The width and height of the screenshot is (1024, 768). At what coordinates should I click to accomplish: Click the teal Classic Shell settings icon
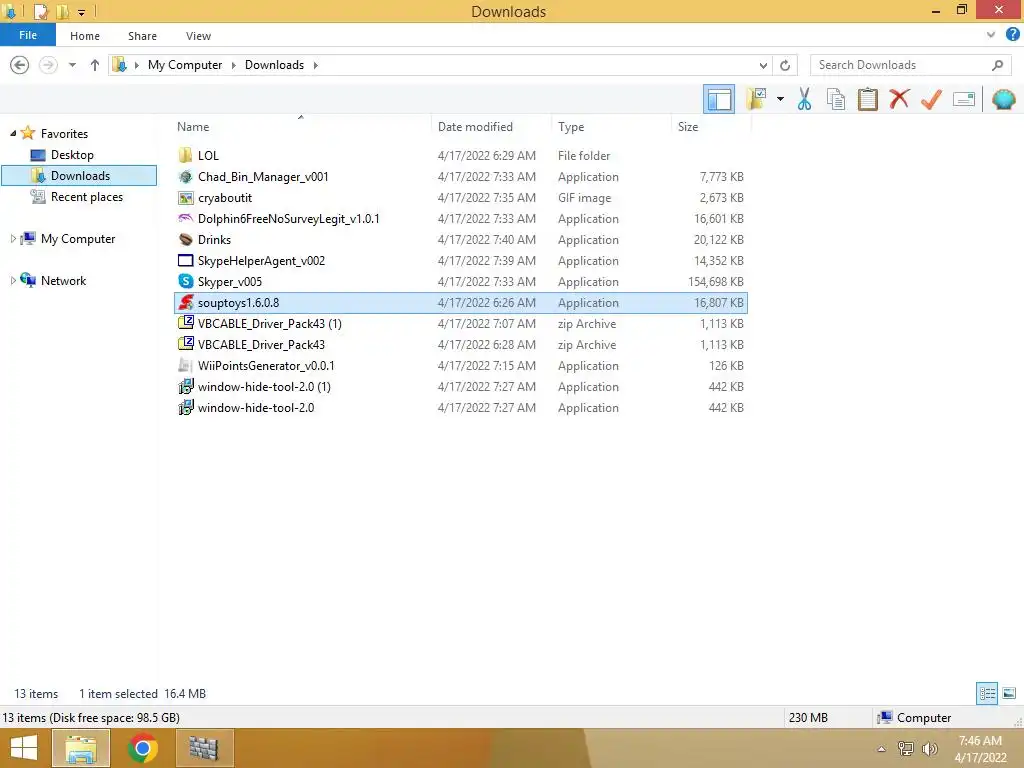[x=1003, y=99]
